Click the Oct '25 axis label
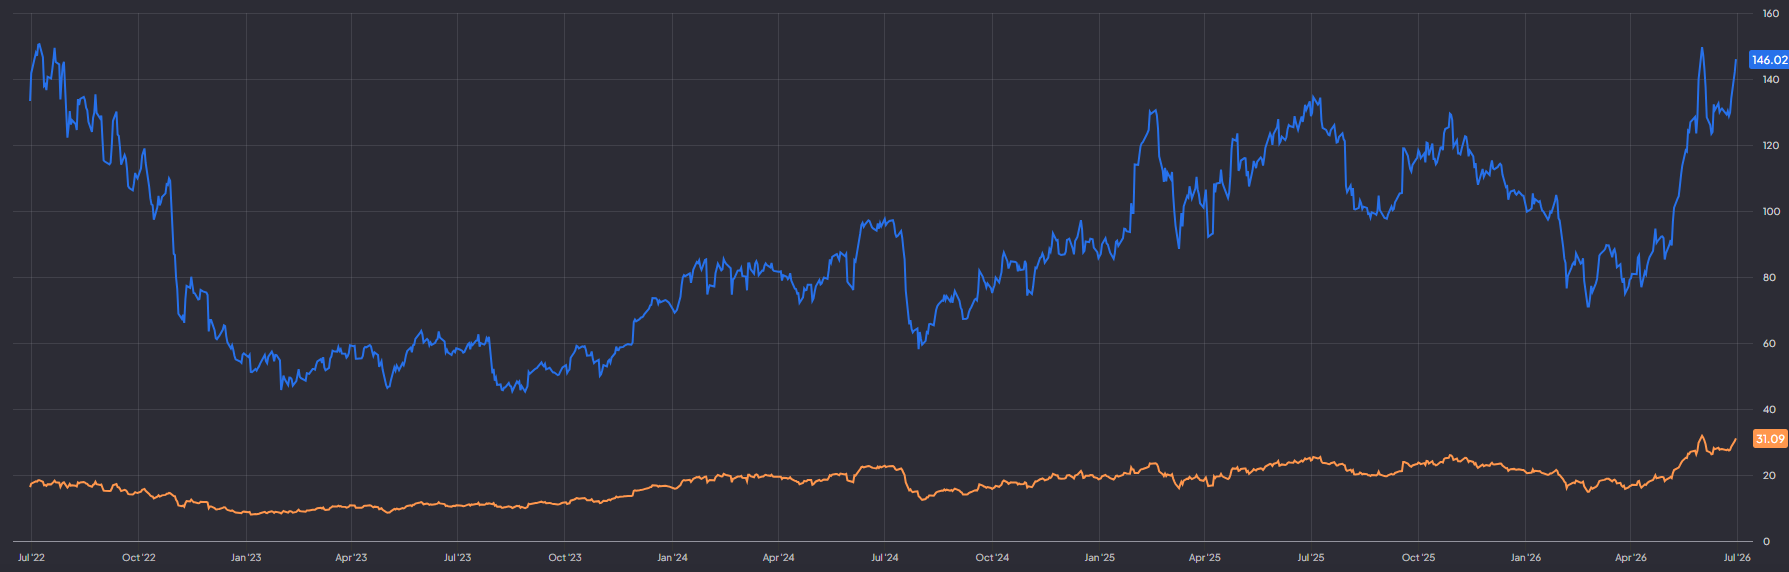The image size is (1789, 572). [1418, 557]
